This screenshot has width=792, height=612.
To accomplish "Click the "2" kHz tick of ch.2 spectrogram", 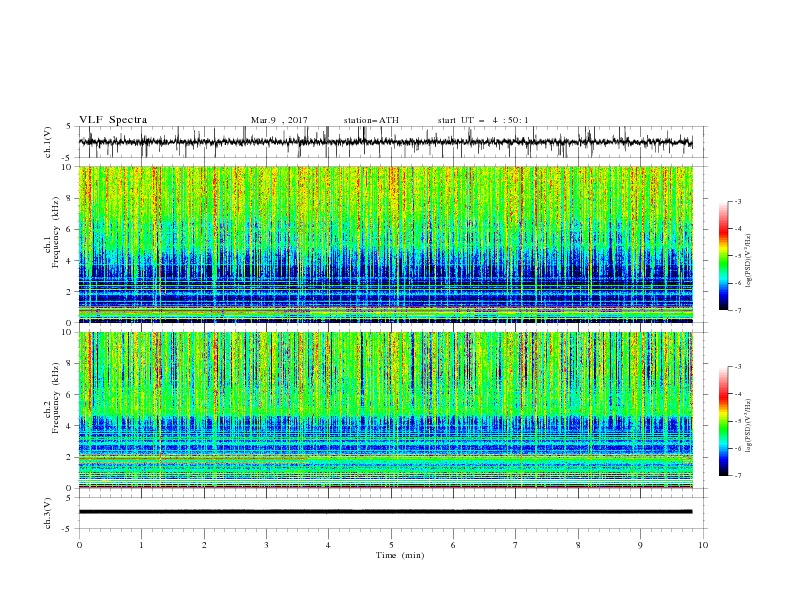I will [x=70, y=457].
